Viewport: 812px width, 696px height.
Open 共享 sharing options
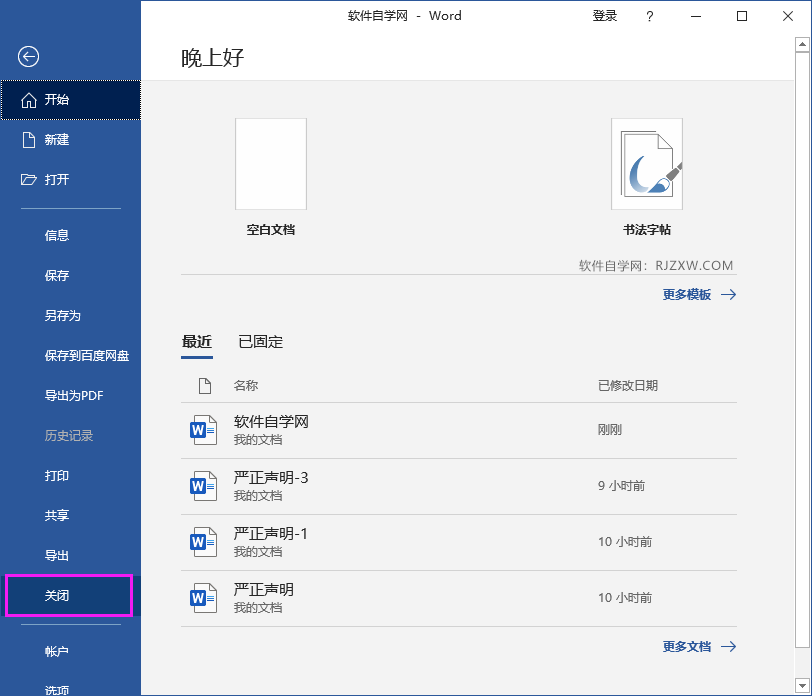57,515
